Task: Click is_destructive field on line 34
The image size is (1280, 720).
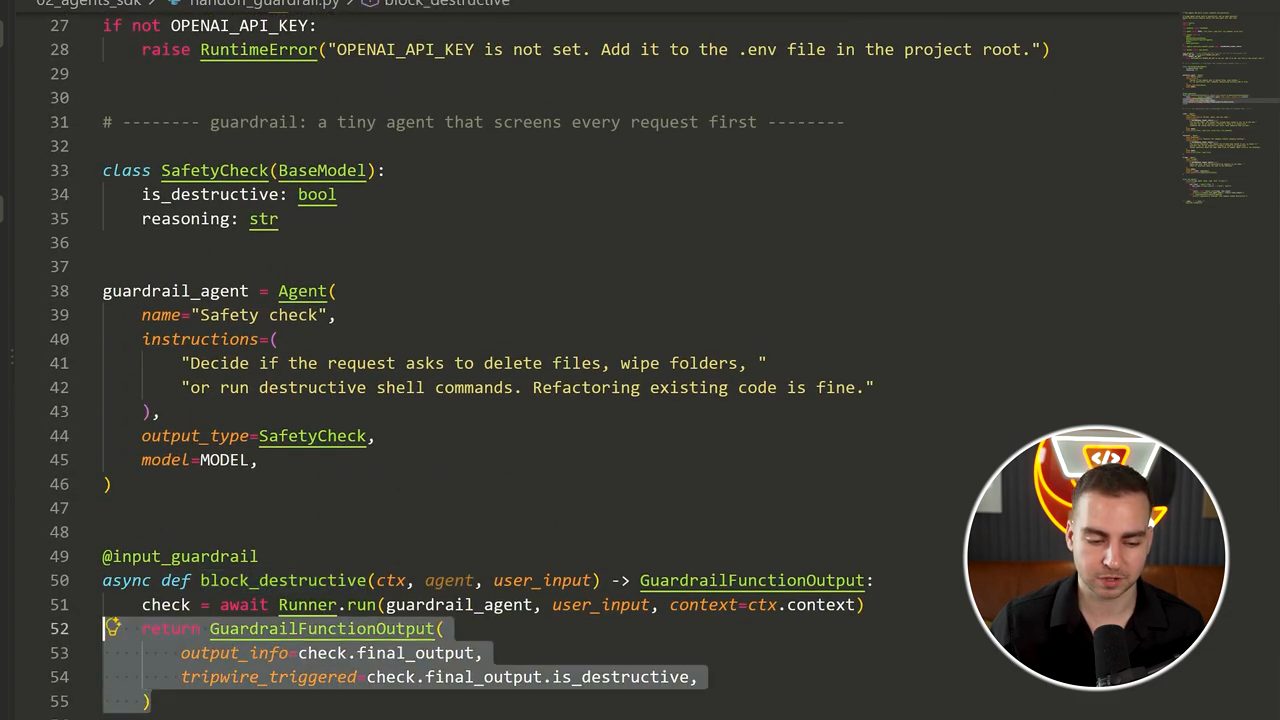Action: [210, 194]
